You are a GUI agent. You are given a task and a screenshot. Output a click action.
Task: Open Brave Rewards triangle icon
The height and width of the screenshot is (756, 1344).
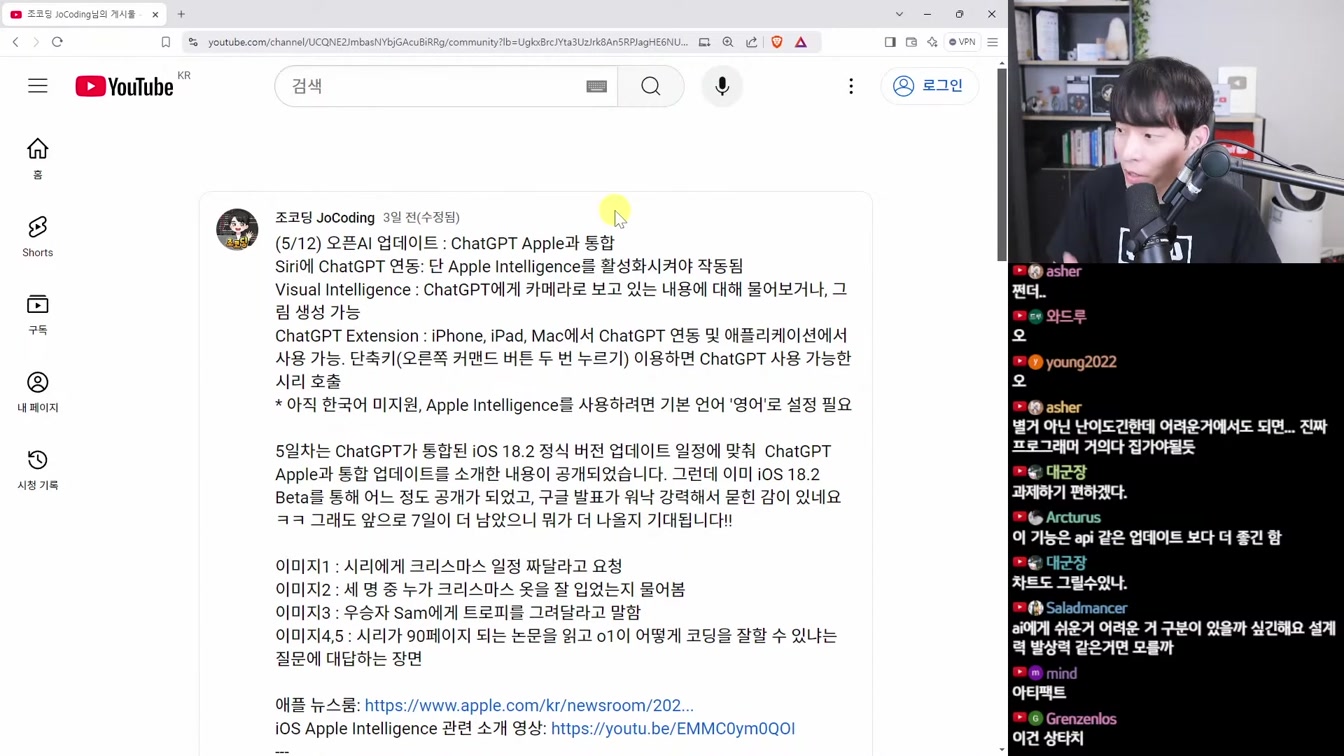click(x=801, y=42)
